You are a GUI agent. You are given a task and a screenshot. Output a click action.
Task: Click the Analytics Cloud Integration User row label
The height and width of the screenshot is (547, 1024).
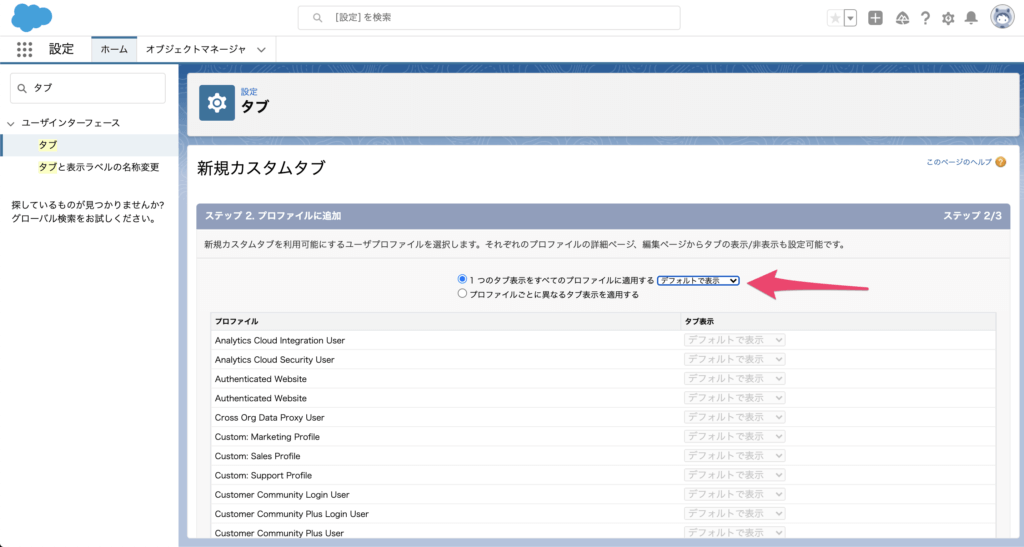(x=280, y=341)
